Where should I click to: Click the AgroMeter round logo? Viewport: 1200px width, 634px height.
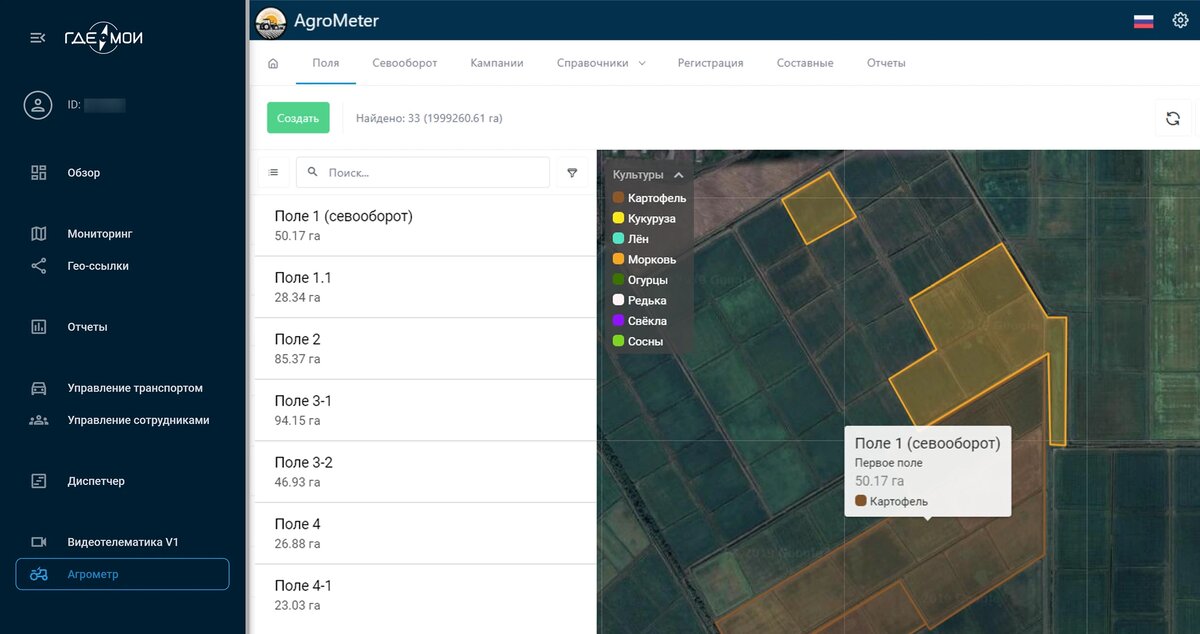pyautogui.click(x=270, y=22)
